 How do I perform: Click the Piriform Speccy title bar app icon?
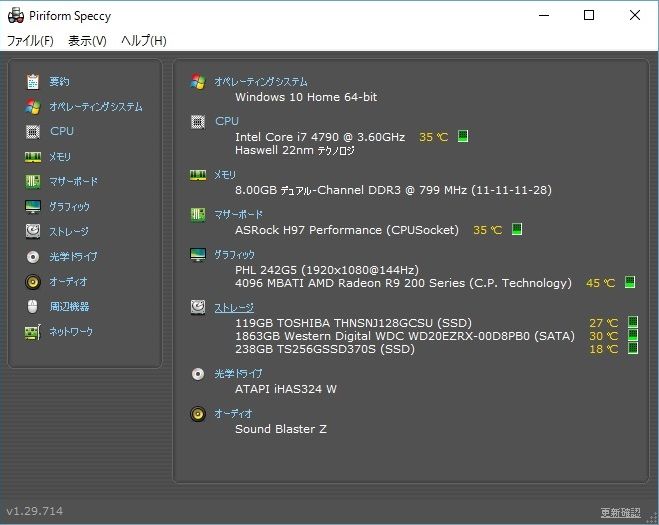point(16,16)
